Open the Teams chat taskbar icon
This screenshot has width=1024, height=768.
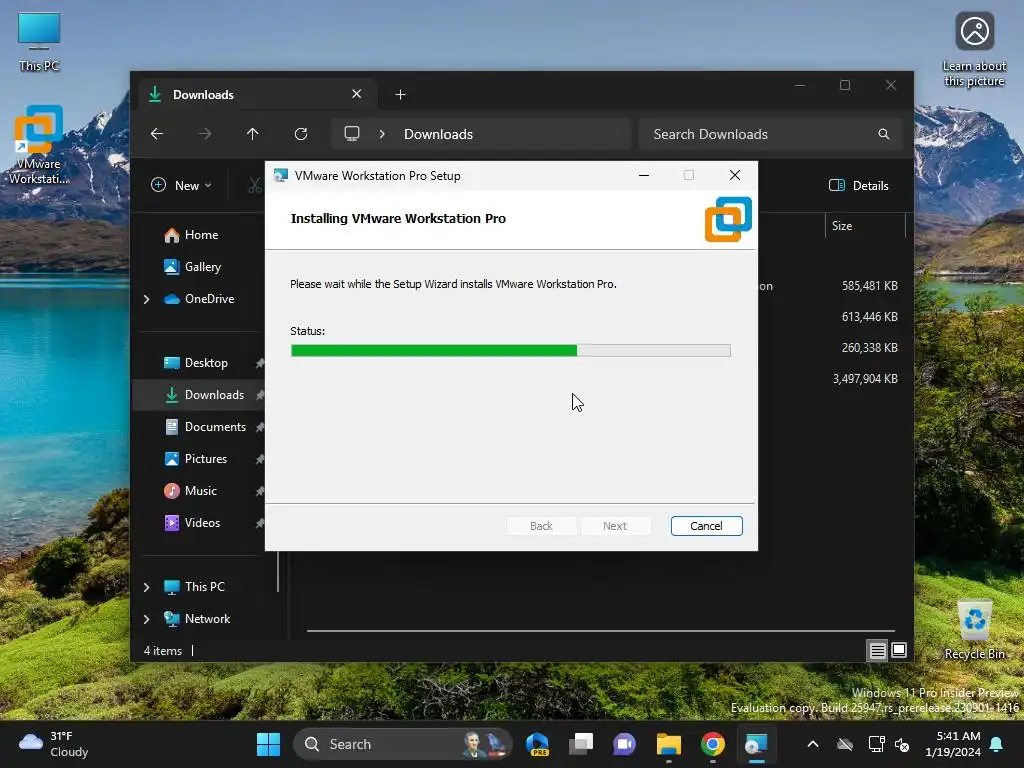pos(624,744)
